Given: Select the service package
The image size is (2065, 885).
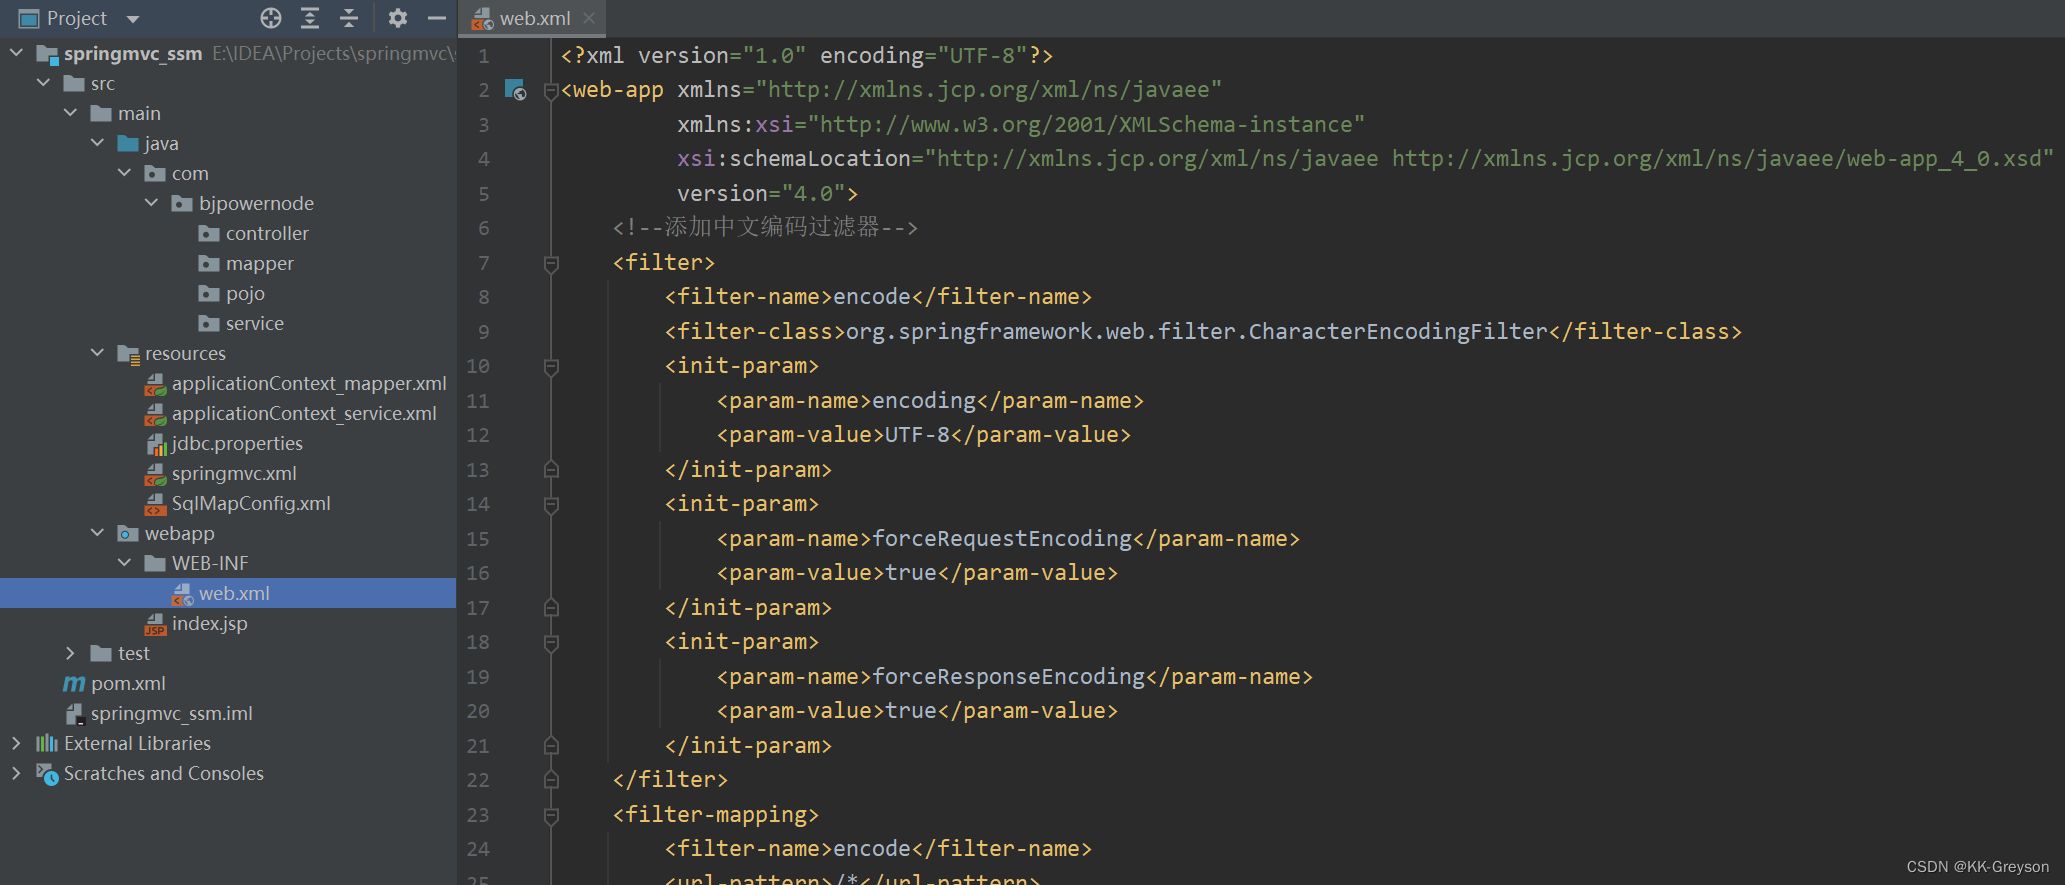Looking at the screenshot, I should coord(254,323).
